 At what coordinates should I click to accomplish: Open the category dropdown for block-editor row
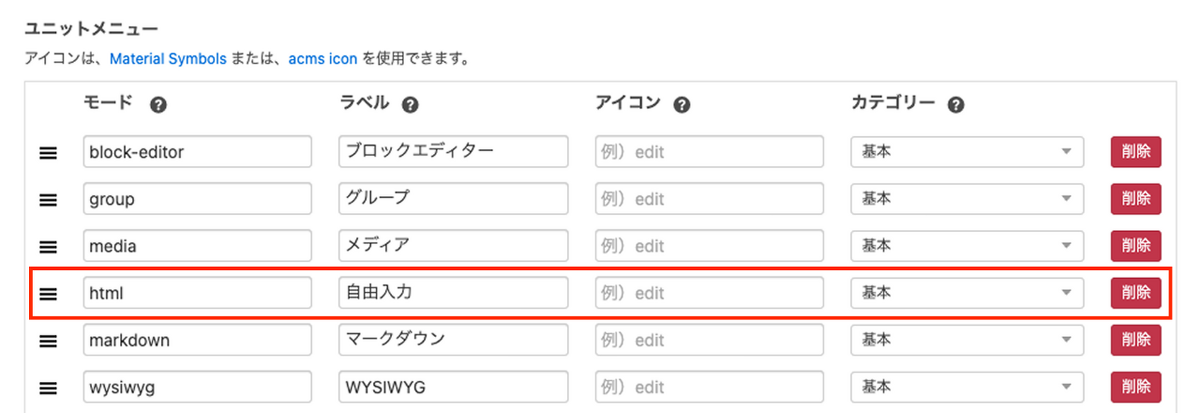pyautogui.click(x=967, y=152)
